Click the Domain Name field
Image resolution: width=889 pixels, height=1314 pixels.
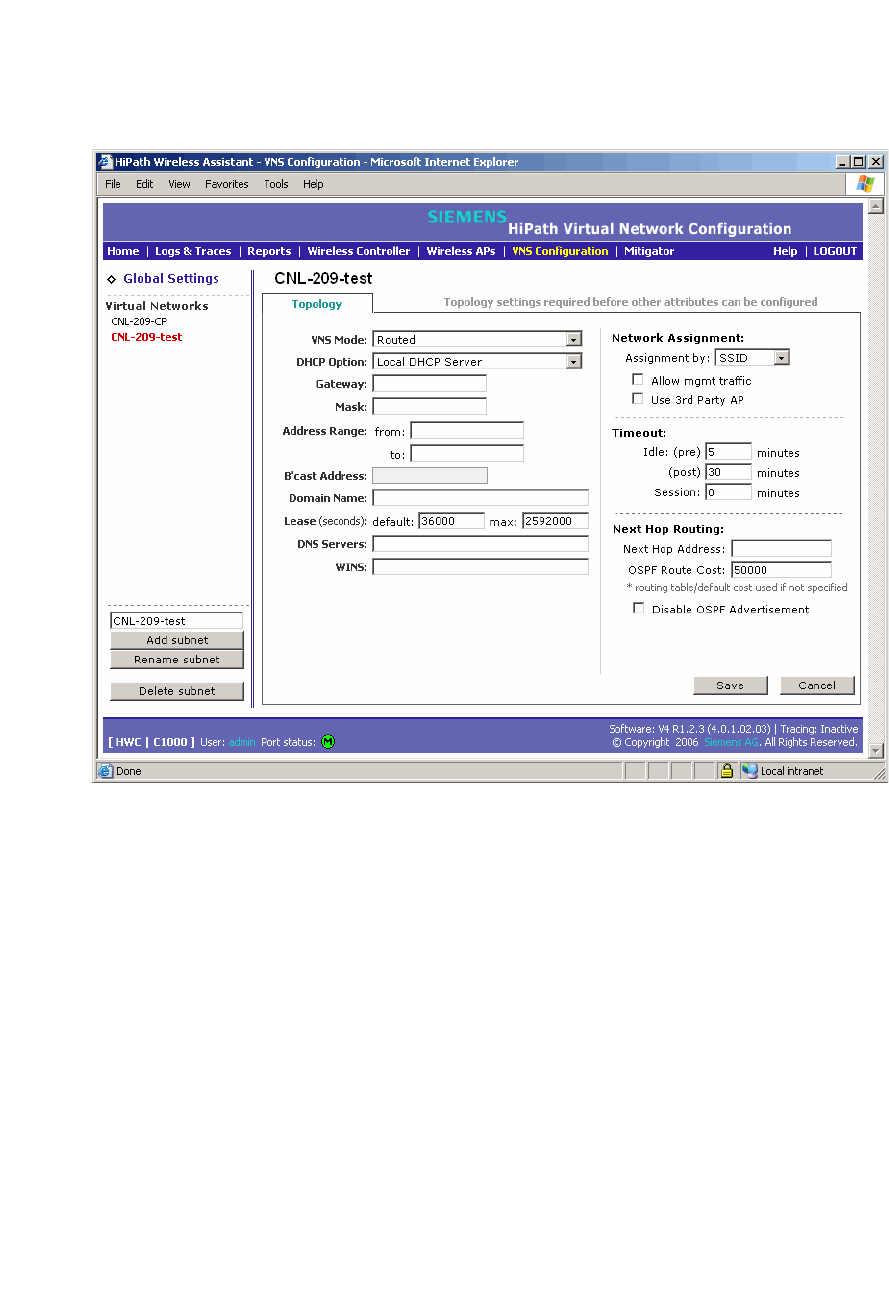tap(480, 498)
